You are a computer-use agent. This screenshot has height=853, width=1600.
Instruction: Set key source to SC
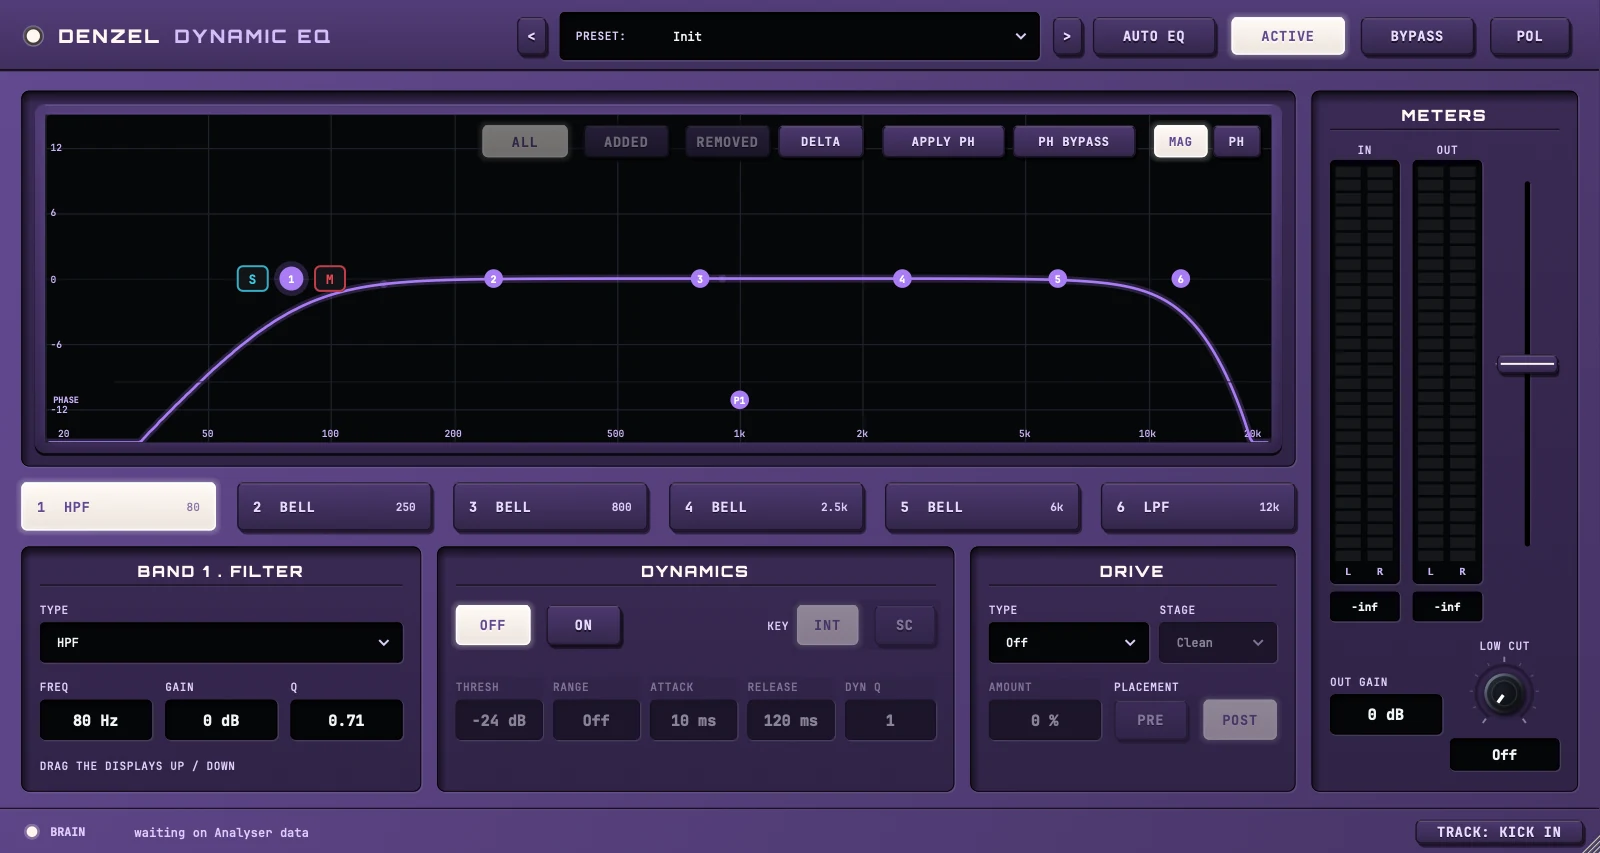pyautogui.click(x=905, y=625)
